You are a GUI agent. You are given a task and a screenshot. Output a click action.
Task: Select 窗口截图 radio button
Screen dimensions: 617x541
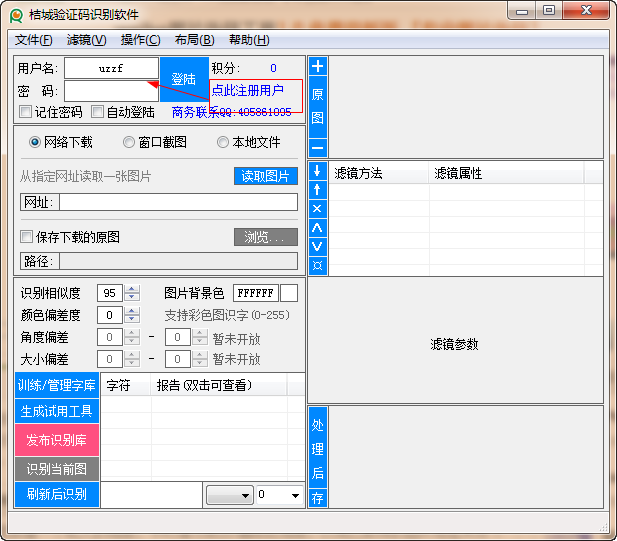pos(129,142)
